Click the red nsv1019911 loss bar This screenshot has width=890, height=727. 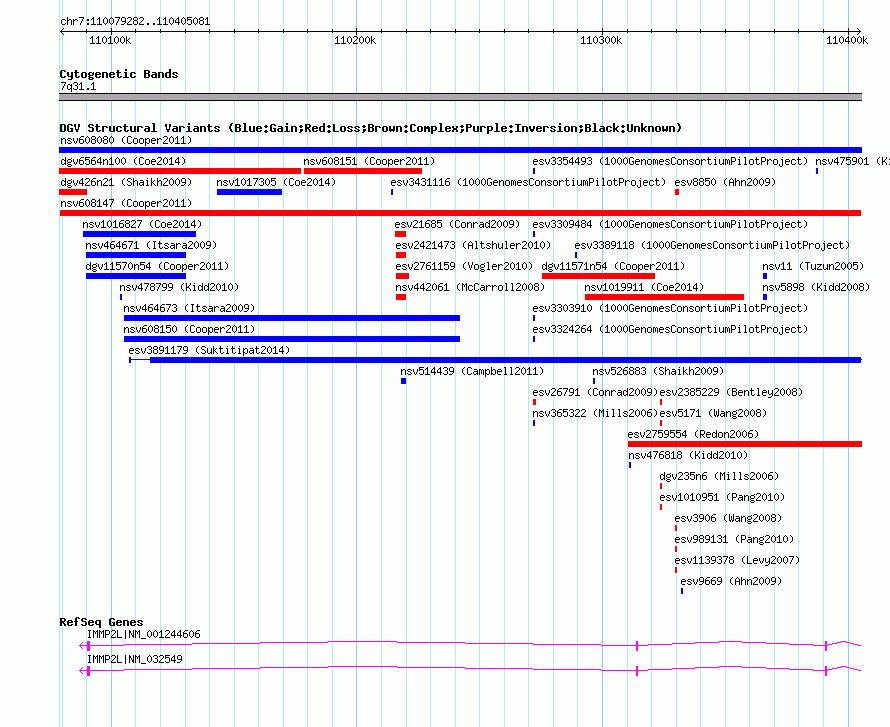664,297
